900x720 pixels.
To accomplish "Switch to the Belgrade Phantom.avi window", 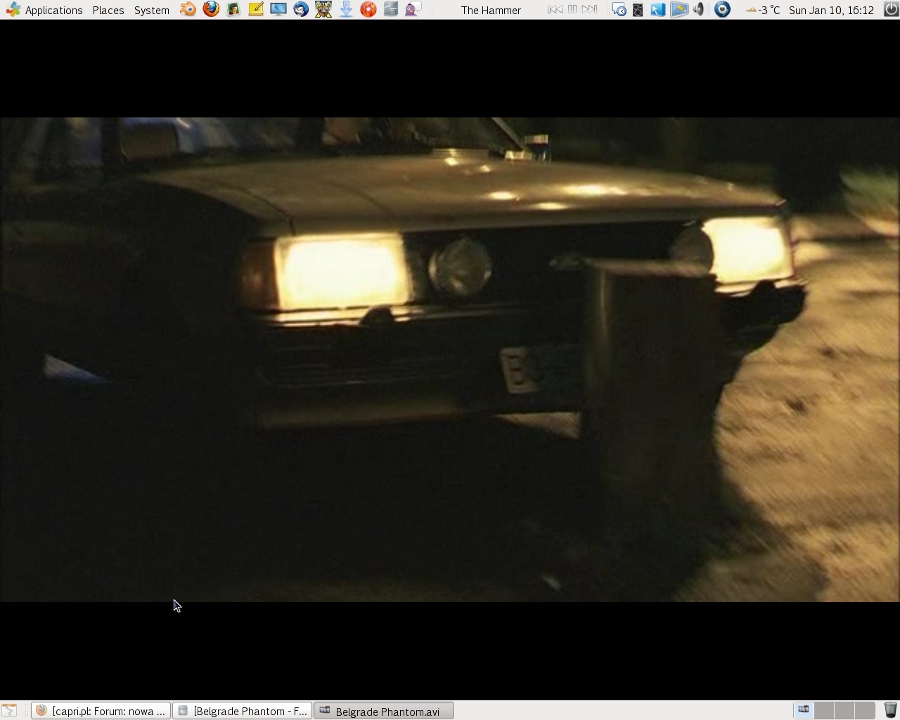I will pyautogui.click(x=383, y=711).
